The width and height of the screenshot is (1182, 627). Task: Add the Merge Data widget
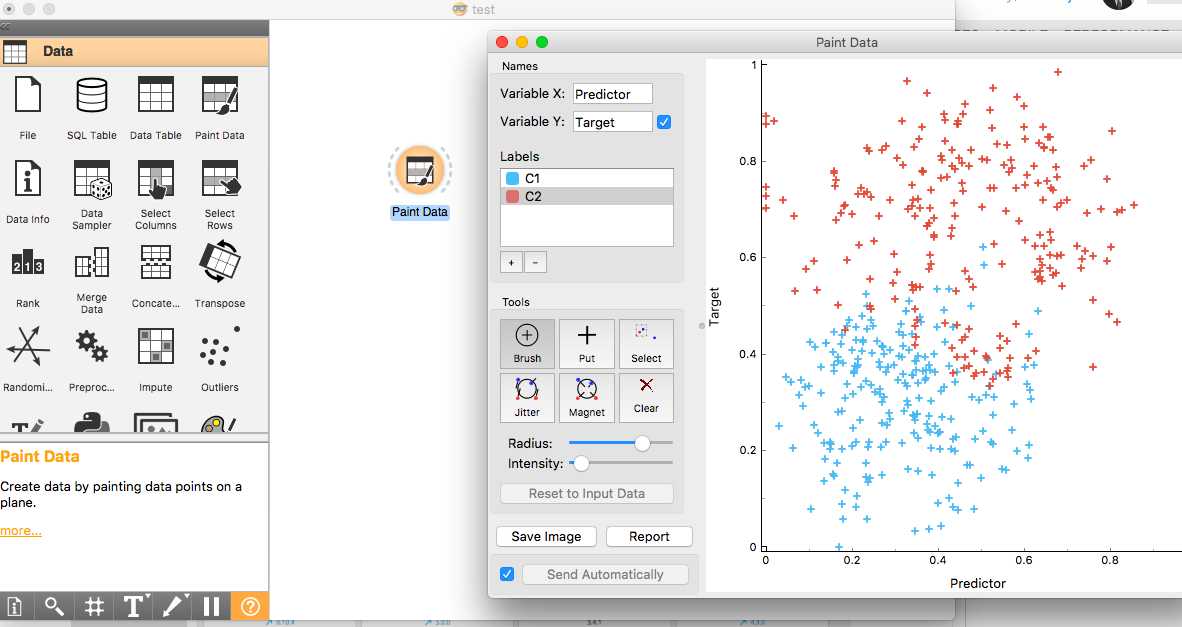(x=91, y=279)
